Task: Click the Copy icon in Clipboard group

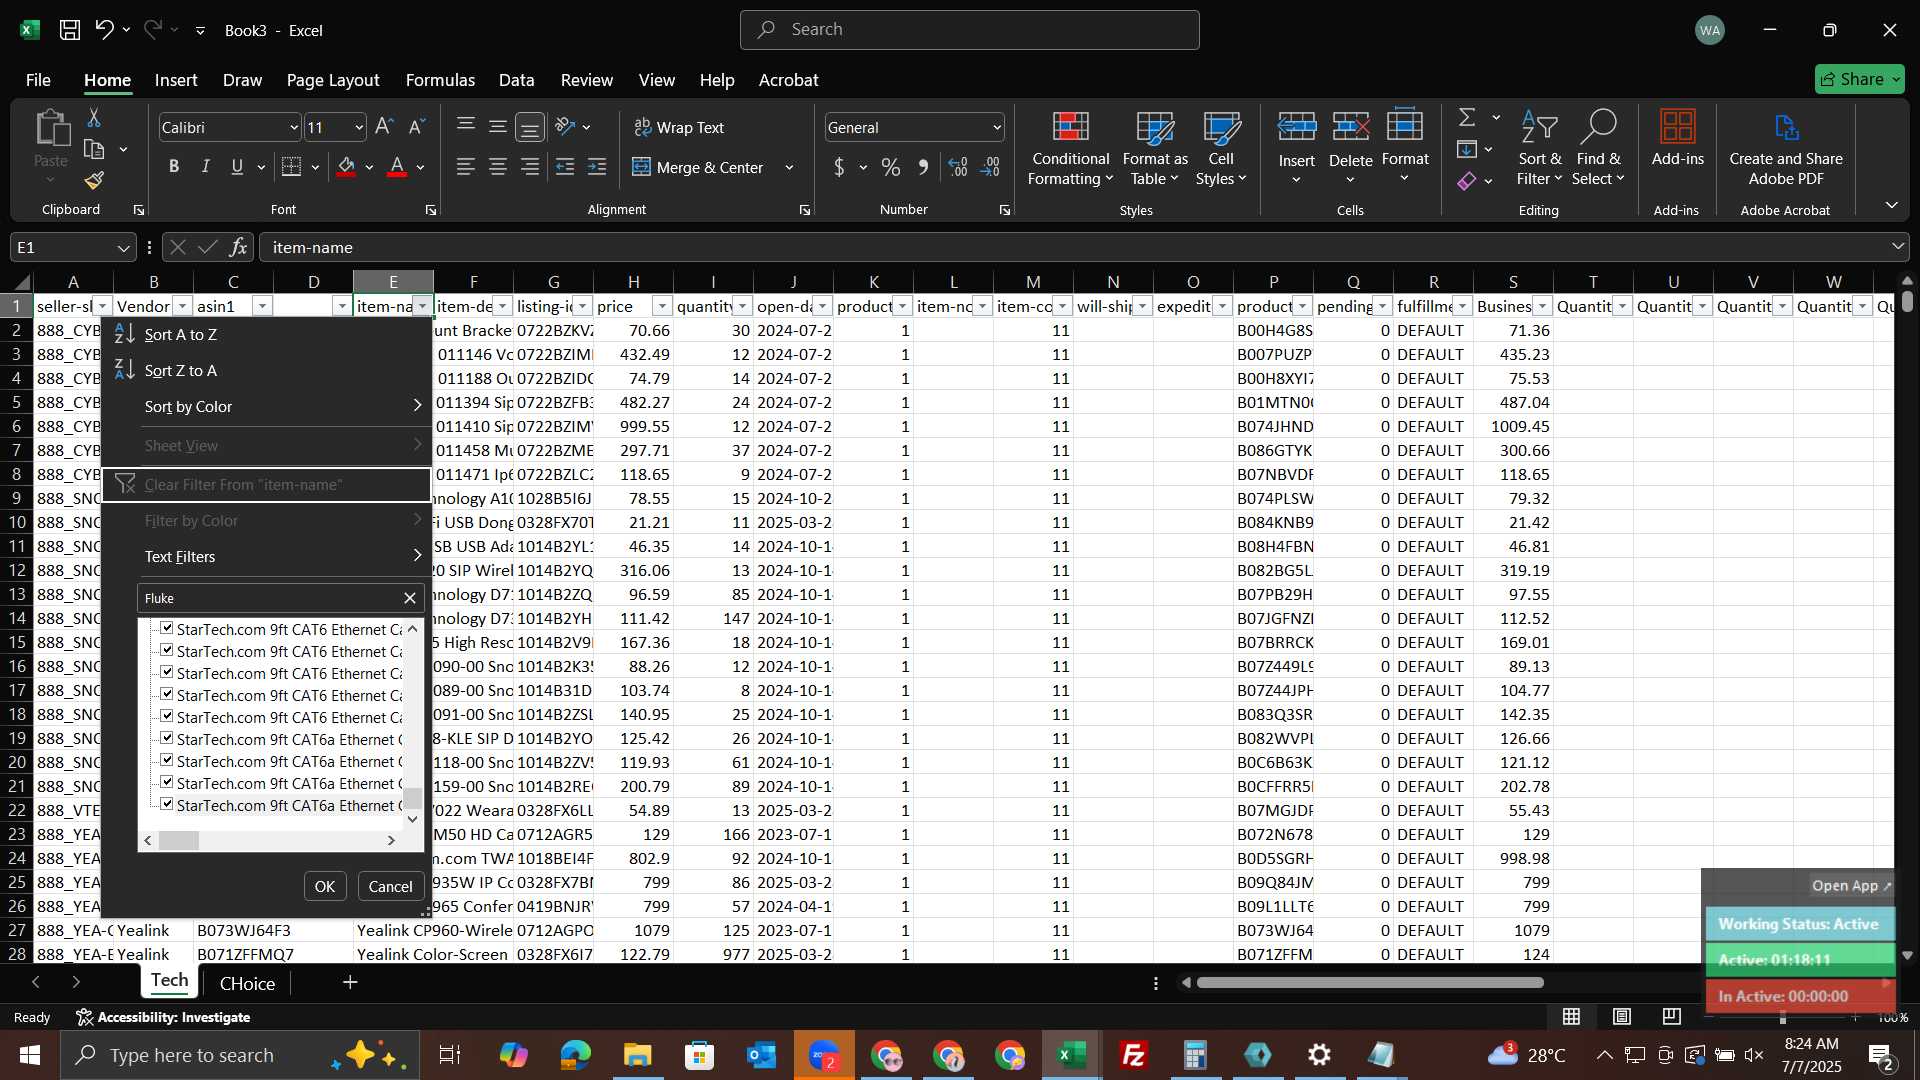Action: (94, 150)
